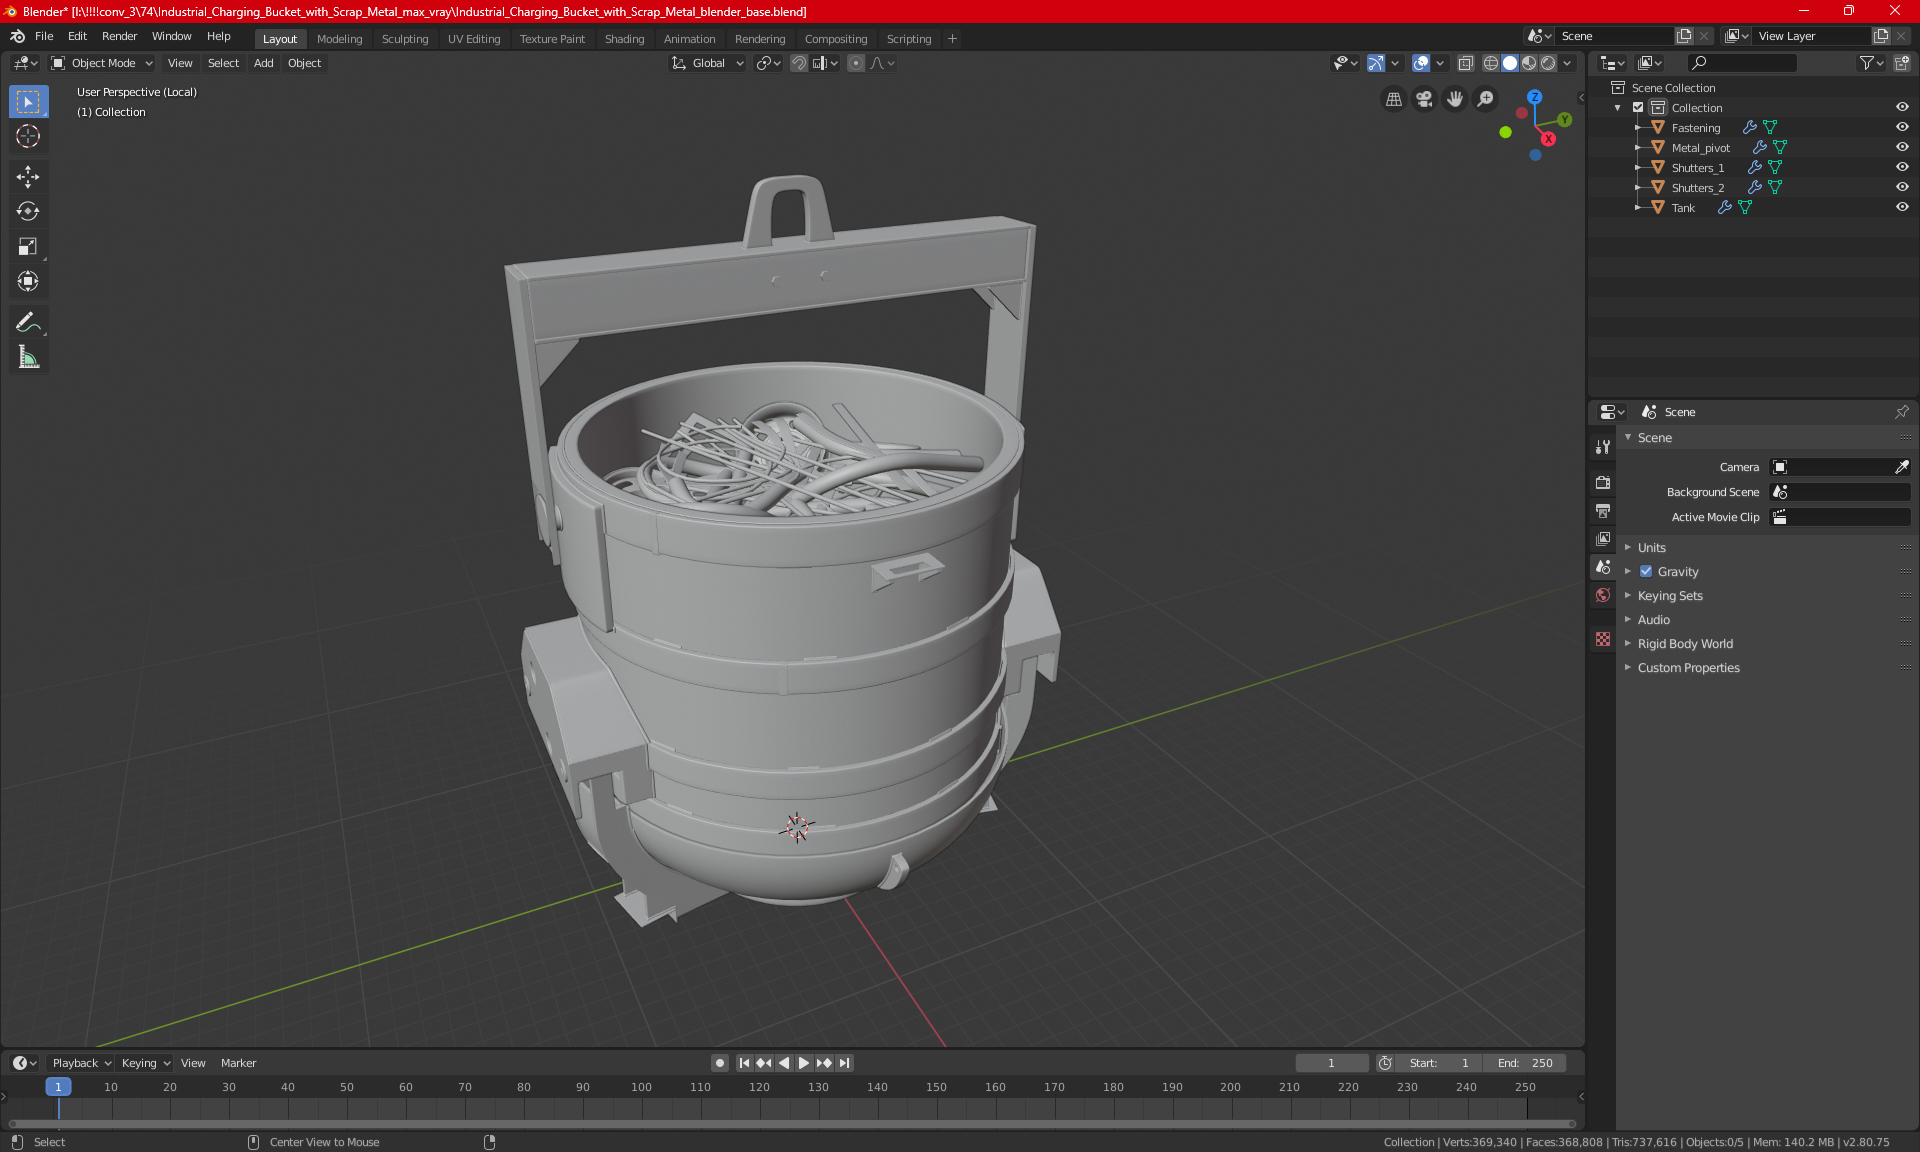The height and width of the screenshot is (1152, 1920).
Task: Hide the Tank object in outliner
Action: (1902, 207)
